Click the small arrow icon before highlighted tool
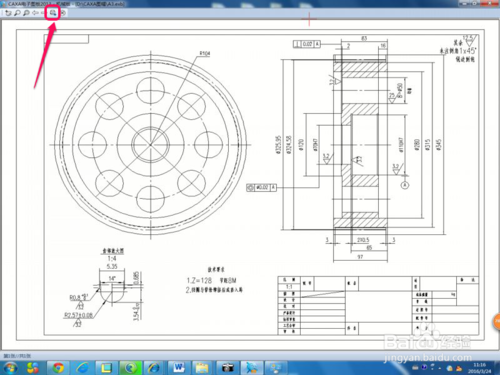This screenshot has width=500, height=375. [x=42, y=13]
